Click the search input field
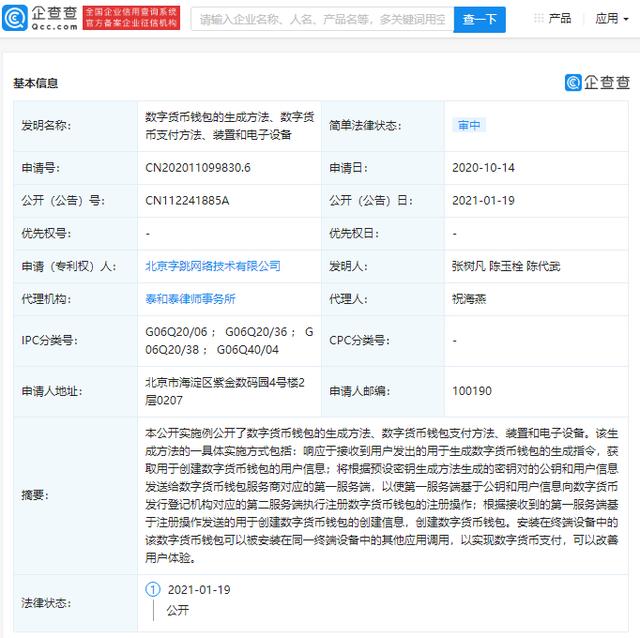This screenshot has width=640, height=638. click(322, 19)
